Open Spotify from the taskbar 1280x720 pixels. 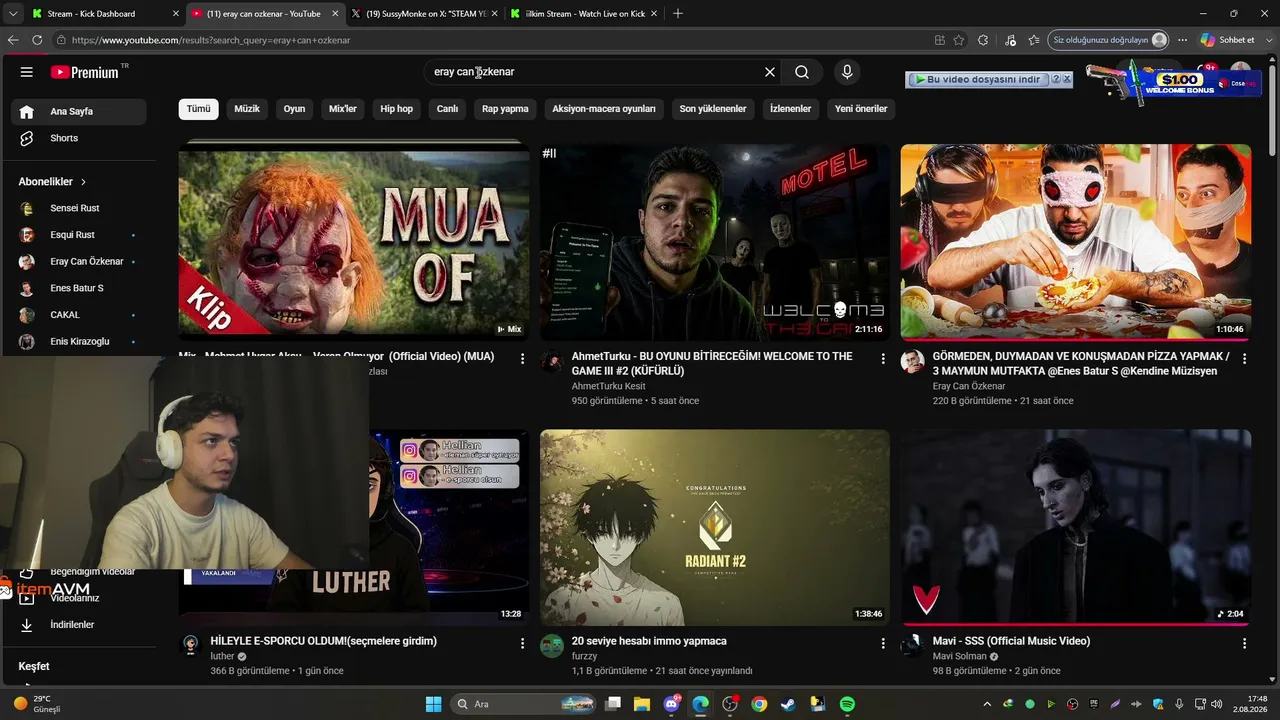click(x=847, y=704)
